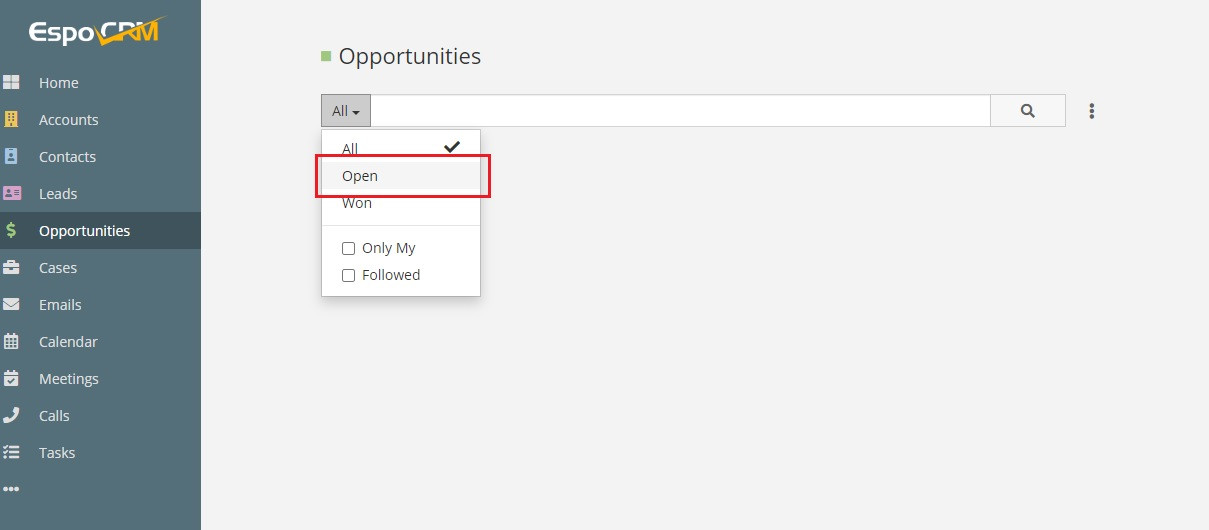Tick the Followed checkbox

[x=349, y=275]
